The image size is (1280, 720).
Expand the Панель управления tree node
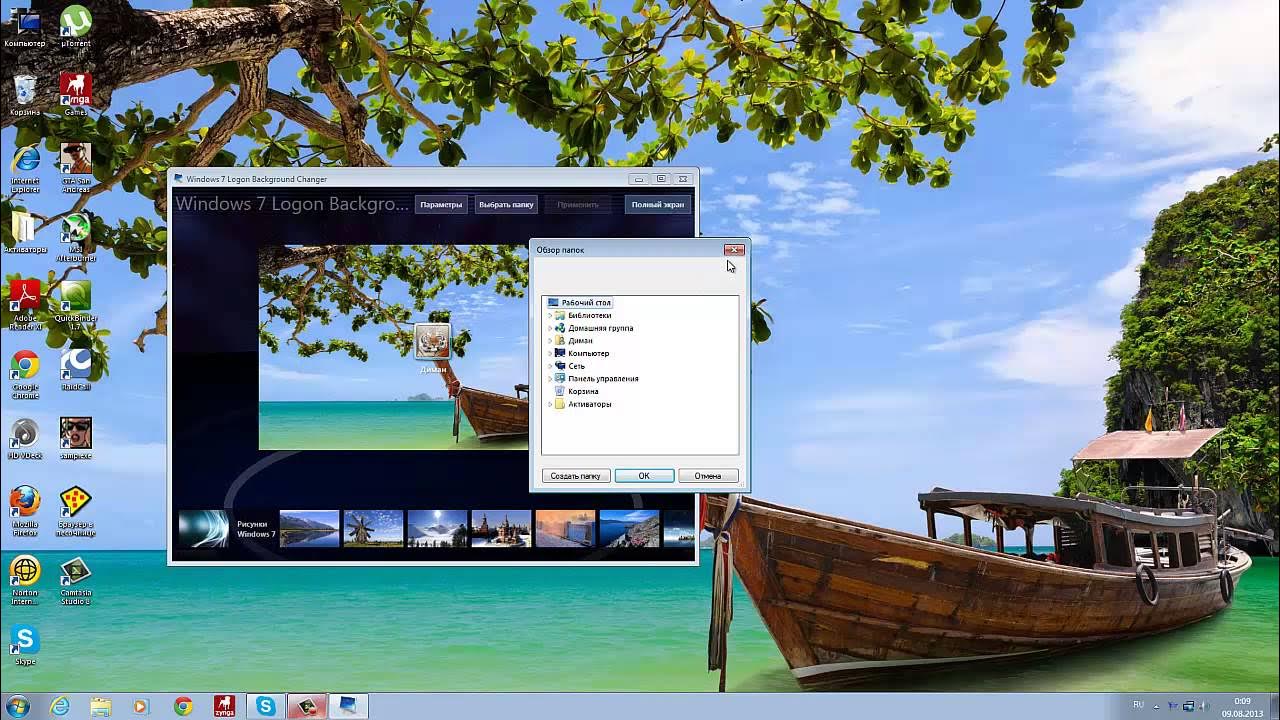(x=550, y=379)
